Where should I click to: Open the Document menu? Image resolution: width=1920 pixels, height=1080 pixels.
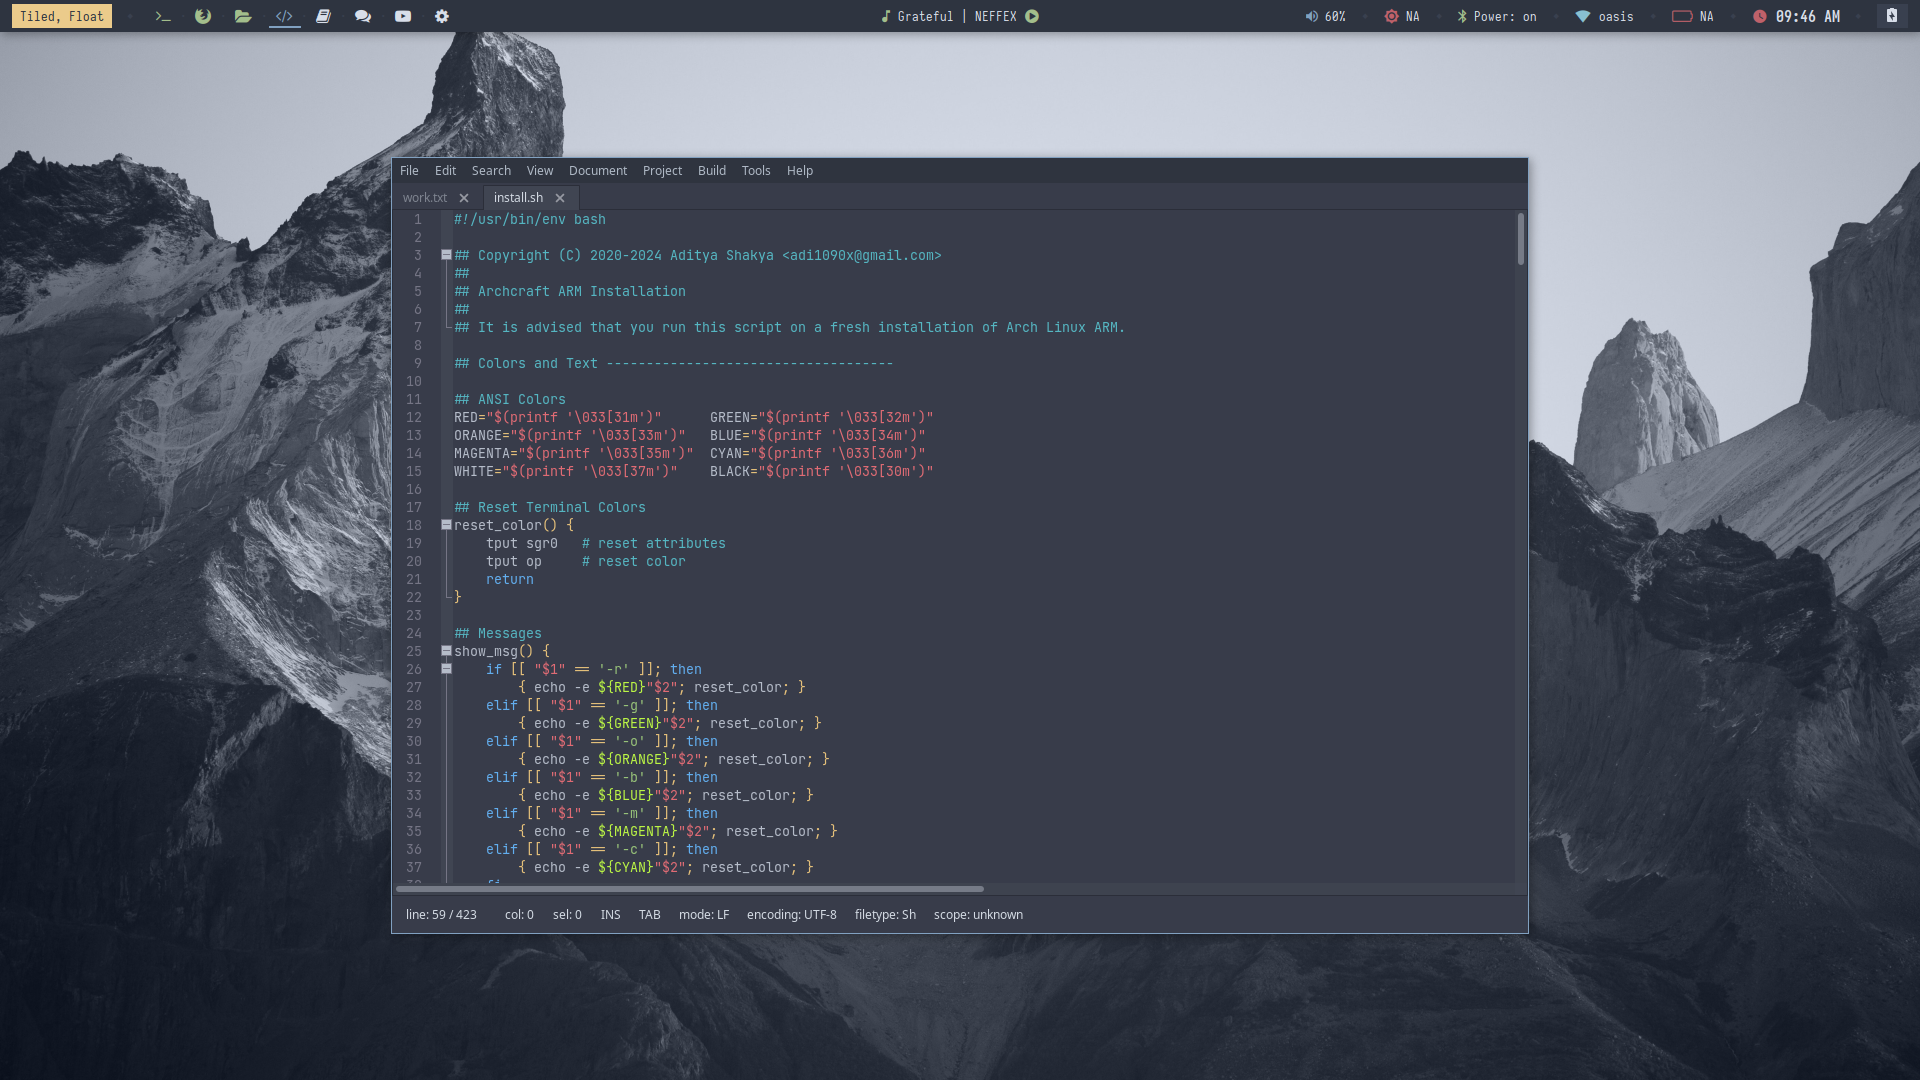pyautogui.click(x=597, y=171)
